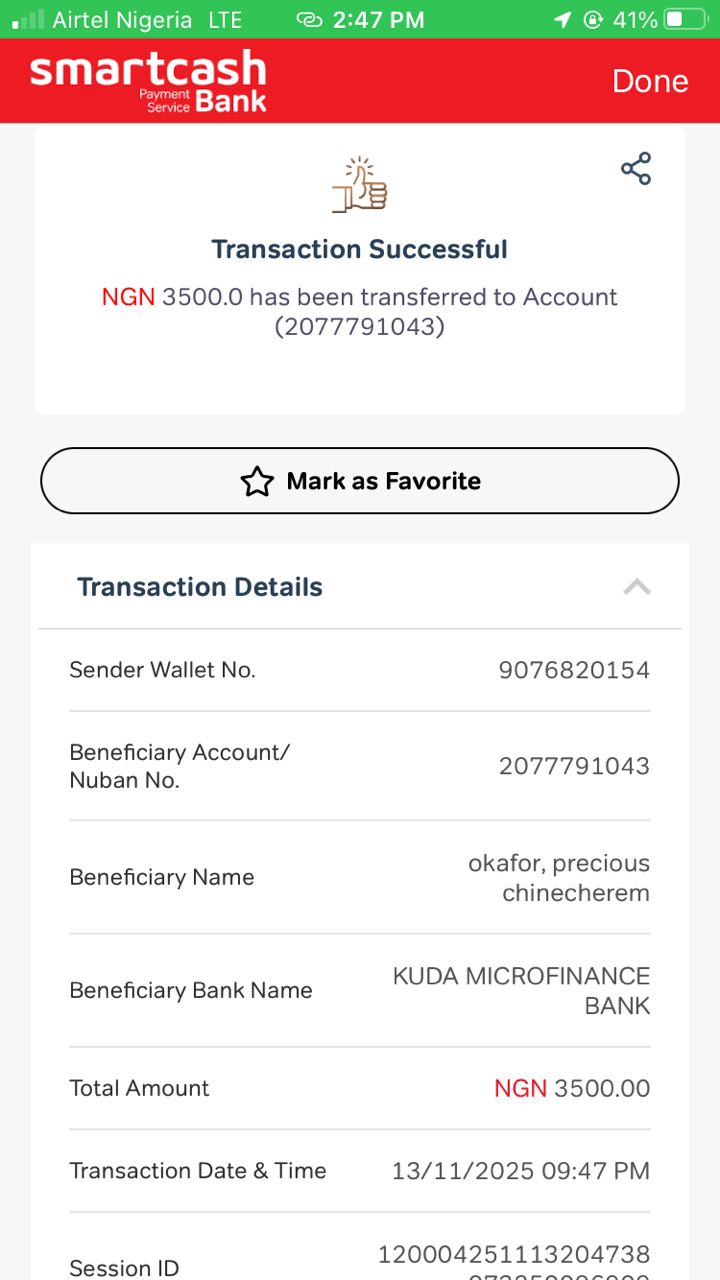Tap the Sender Wallet number 9076820154

pos(574,670)
